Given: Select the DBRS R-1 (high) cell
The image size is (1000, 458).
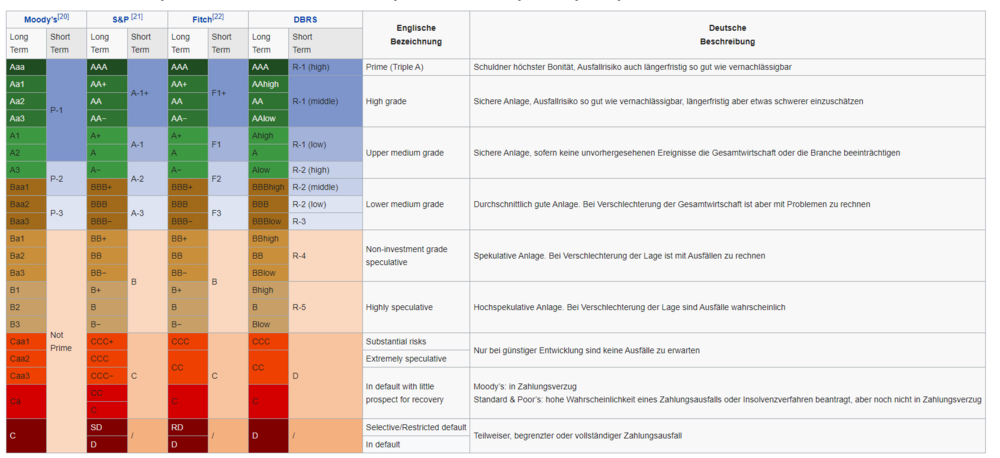Looking at the screenshot, I should click(325, 67).
